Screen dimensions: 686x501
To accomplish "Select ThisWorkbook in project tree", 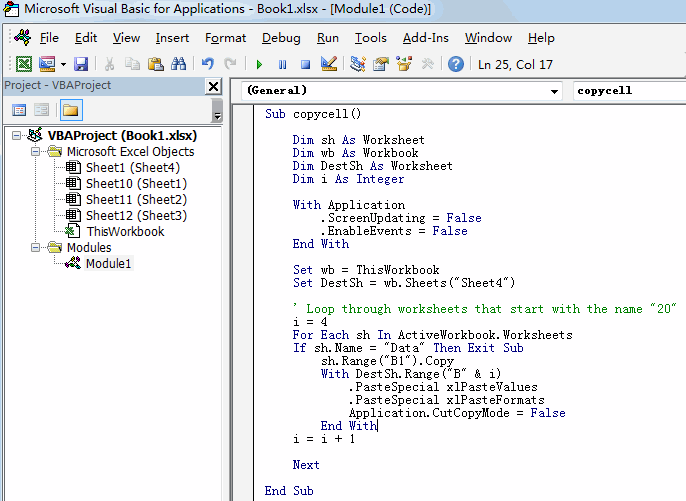I will coord(125,231).
